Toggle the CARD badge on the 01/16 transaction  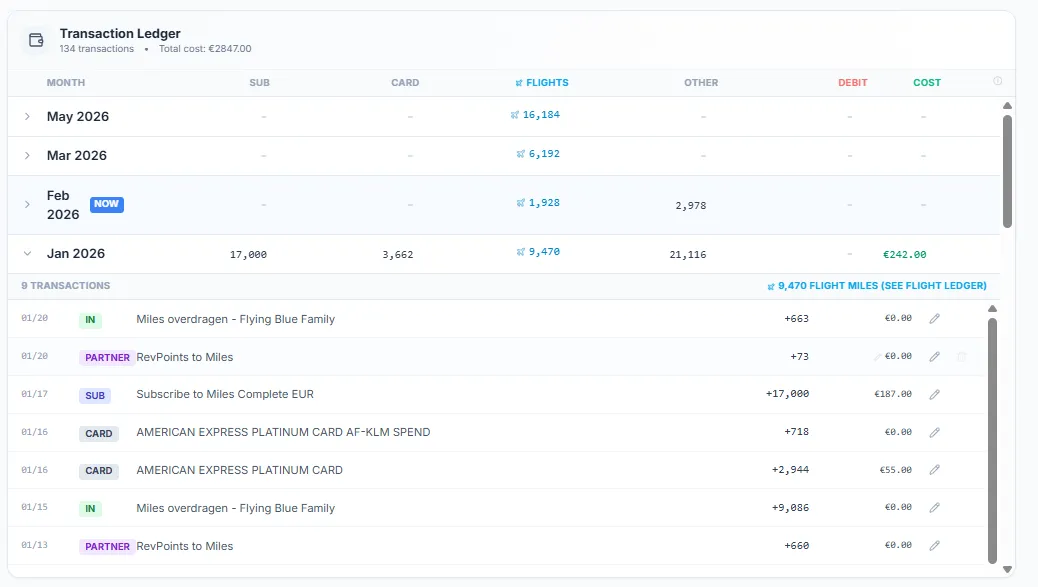point(98,432)
